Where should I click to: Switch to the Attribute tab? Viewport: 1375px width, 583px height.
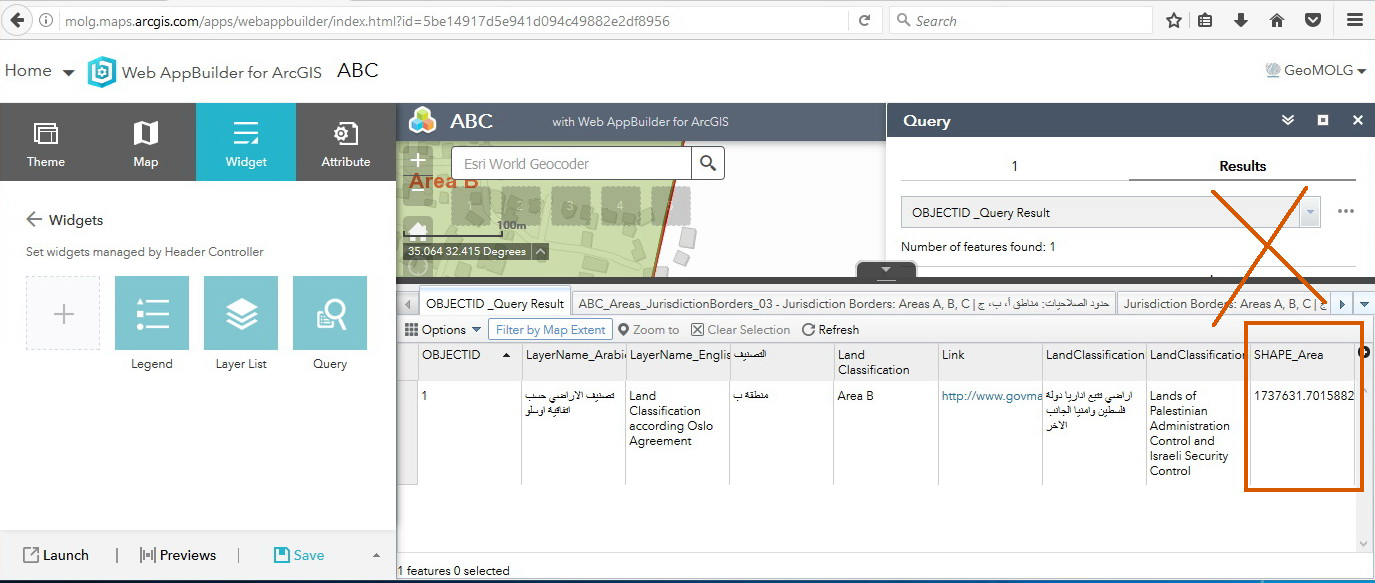pos(346,142)
